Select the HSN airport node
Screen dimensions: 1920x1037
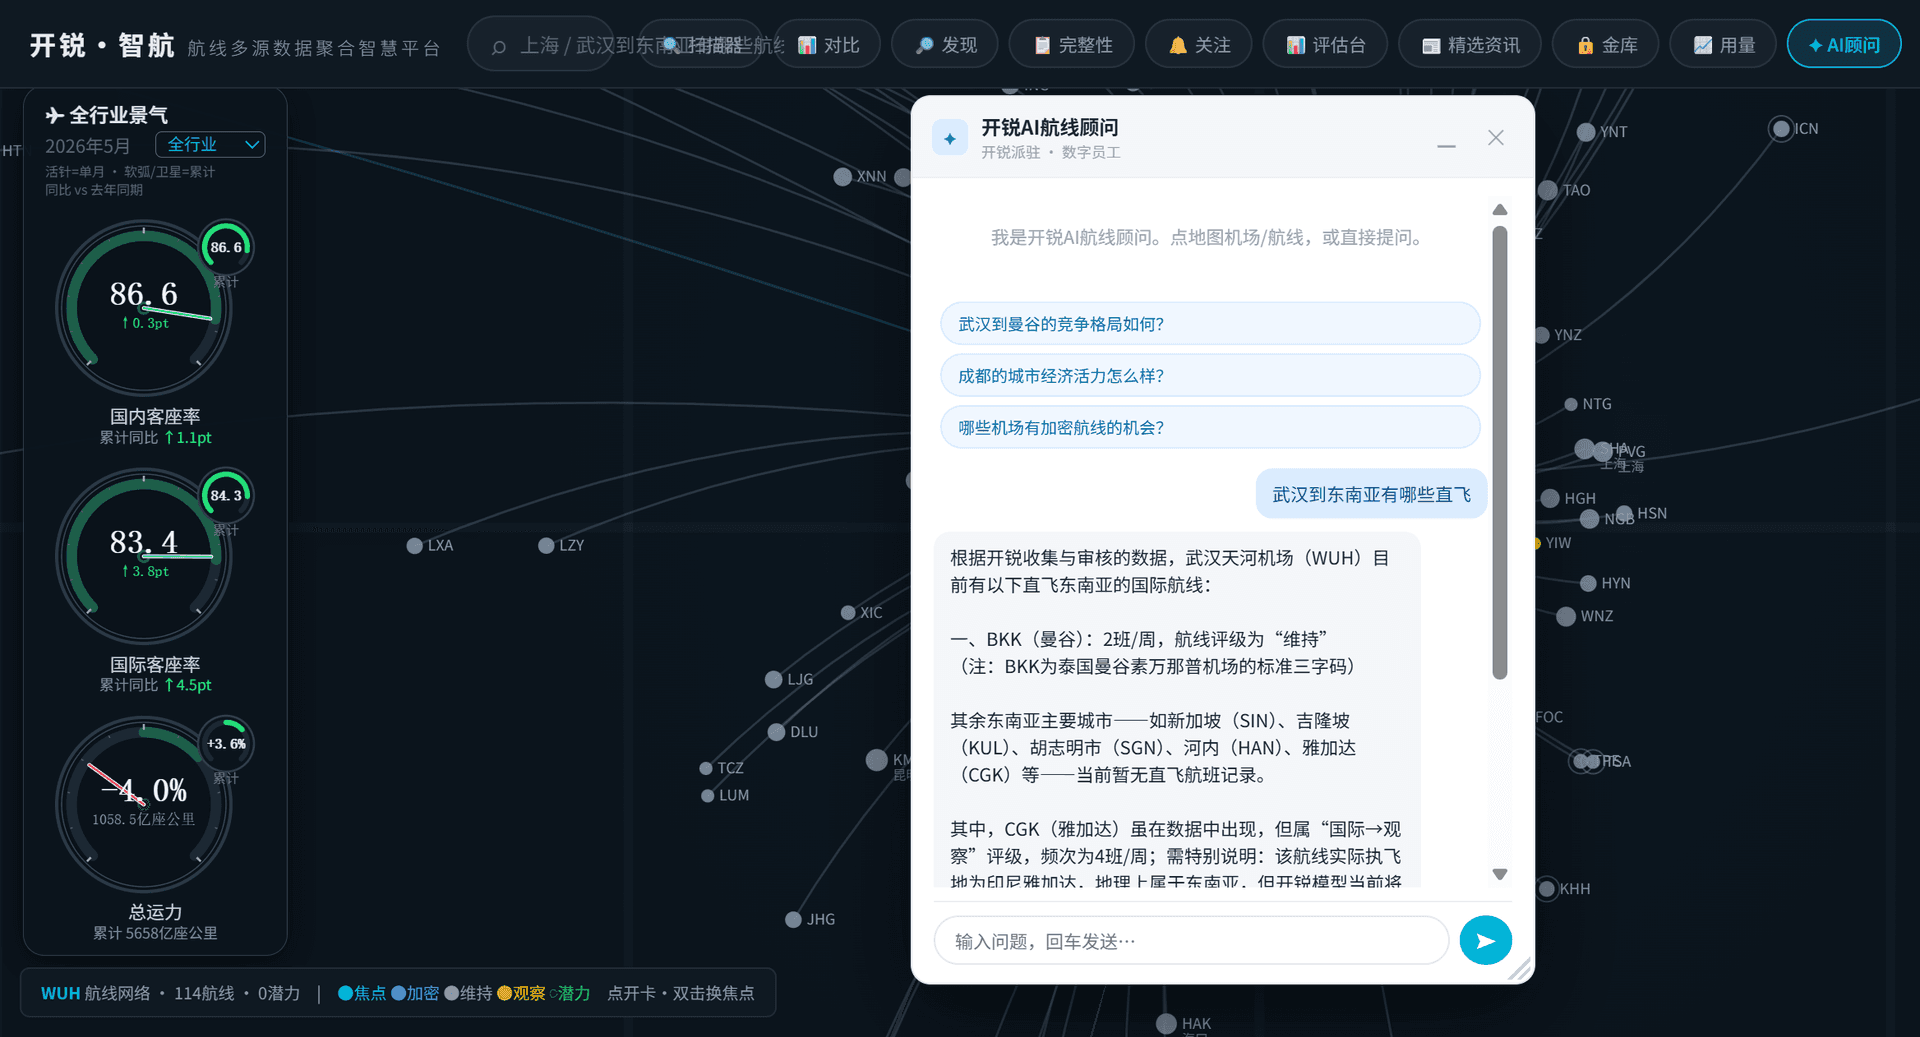[x=1625, y=514]
